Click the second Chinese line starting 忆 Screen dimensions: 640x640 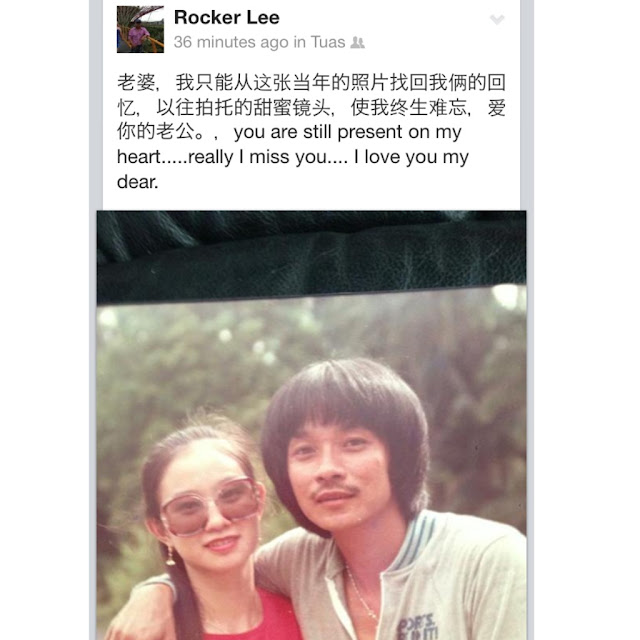point(311,108)
